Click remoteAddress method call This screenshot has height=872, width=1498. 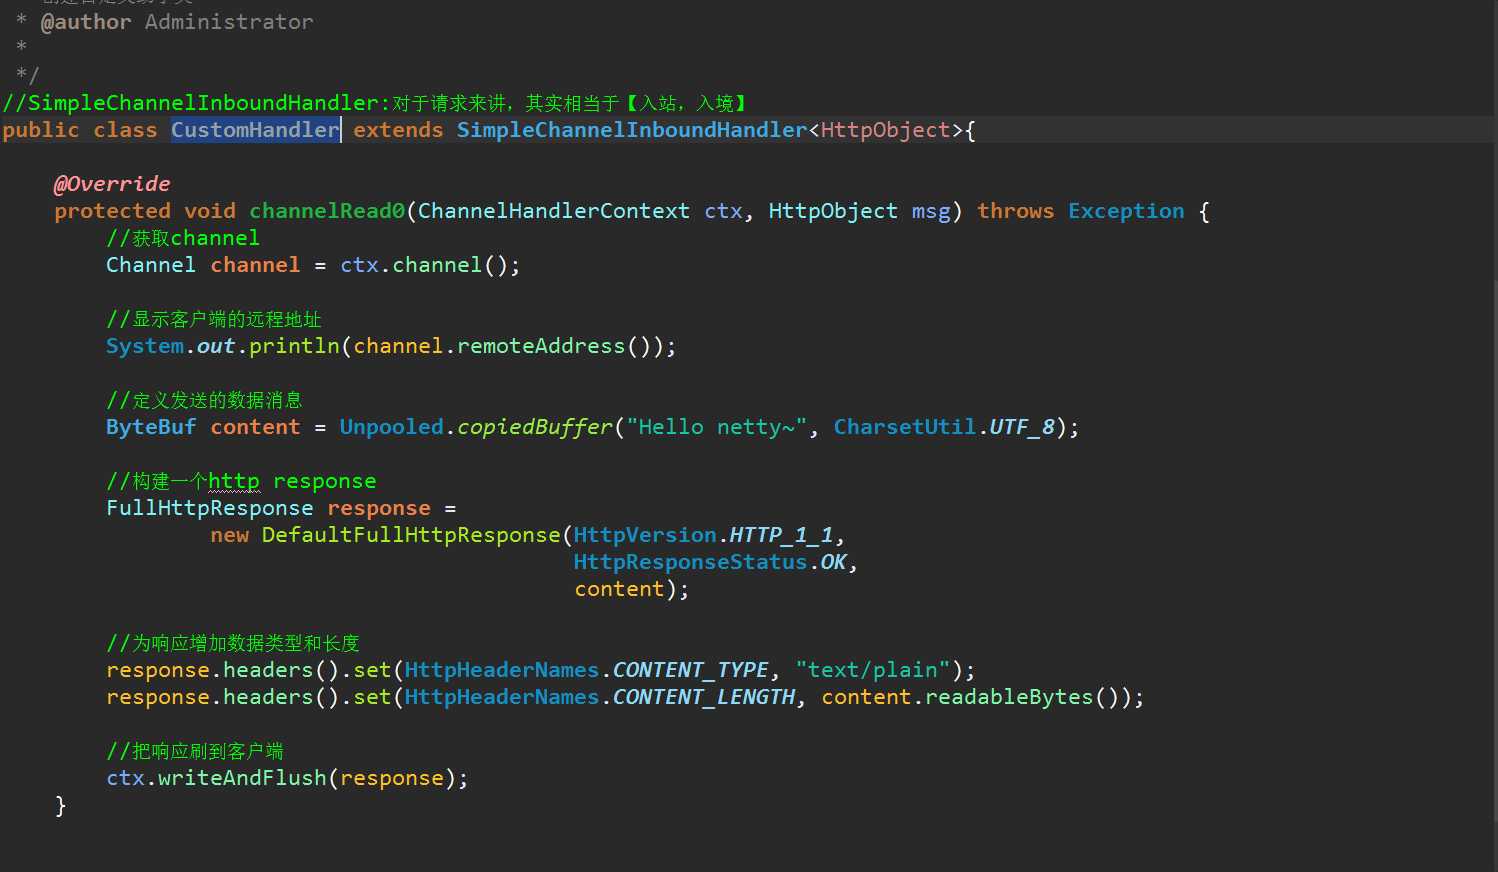(x=541, y=346)
